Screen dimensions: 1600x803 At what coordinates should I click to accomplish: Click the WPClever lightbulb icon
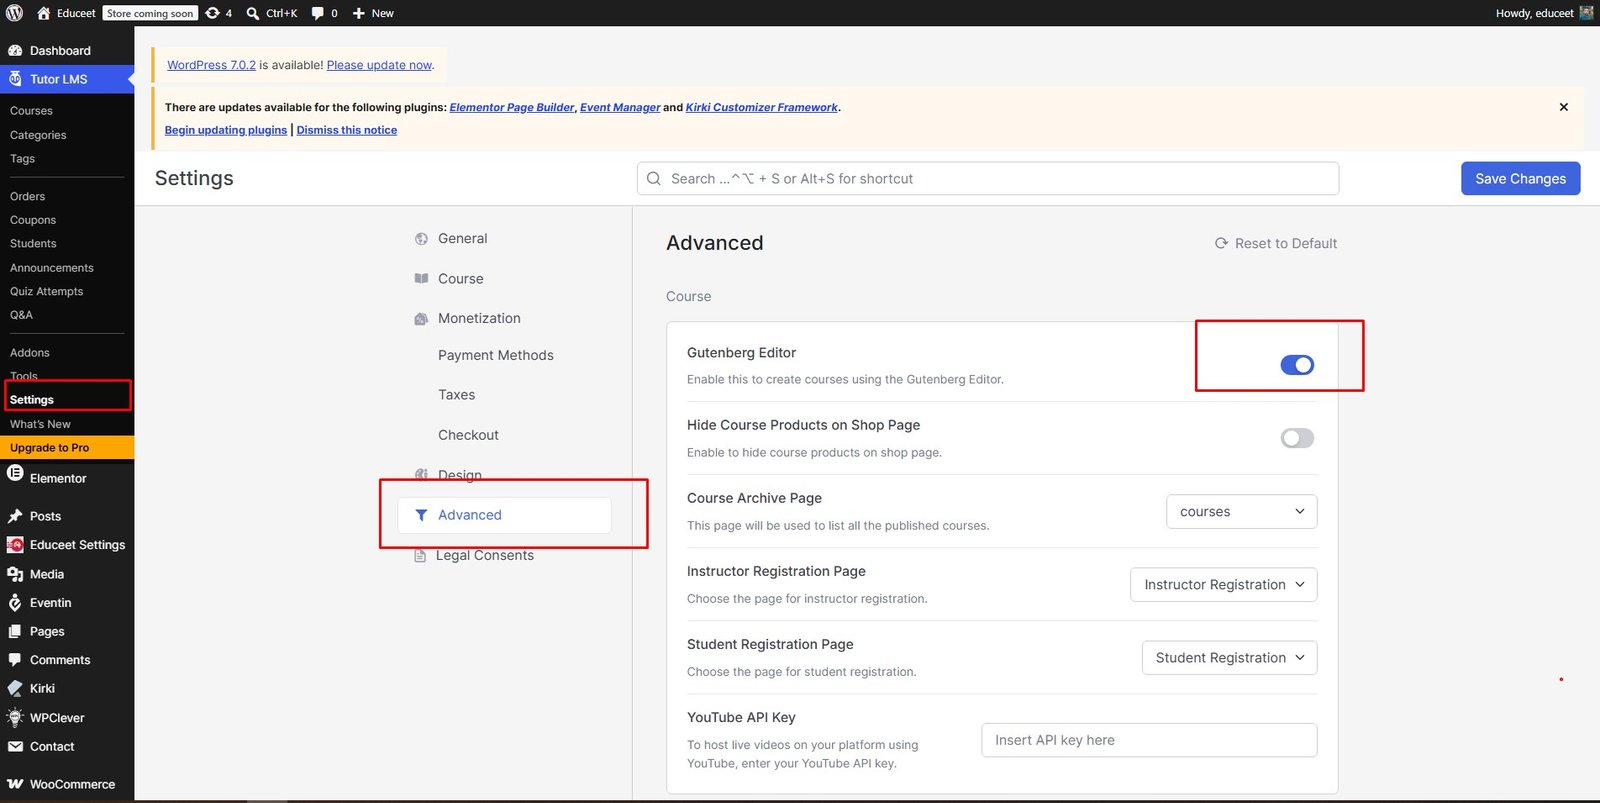tap(15, 717)
